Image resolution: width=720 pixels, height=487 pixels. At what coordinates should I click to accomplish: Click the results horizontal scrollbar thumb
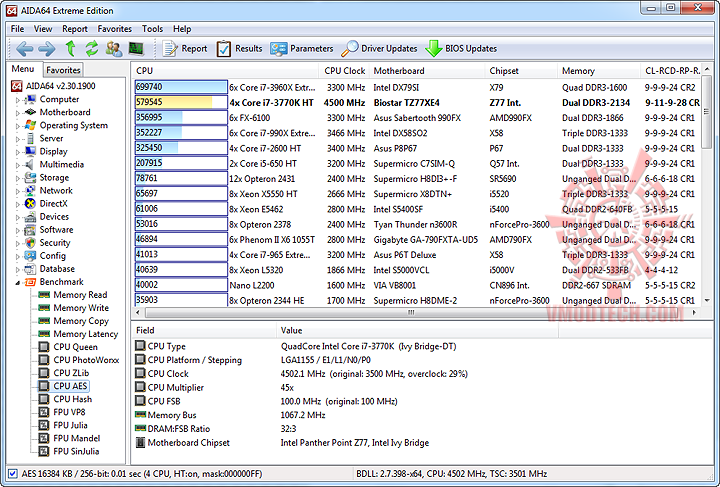click(x=411, y=312)
